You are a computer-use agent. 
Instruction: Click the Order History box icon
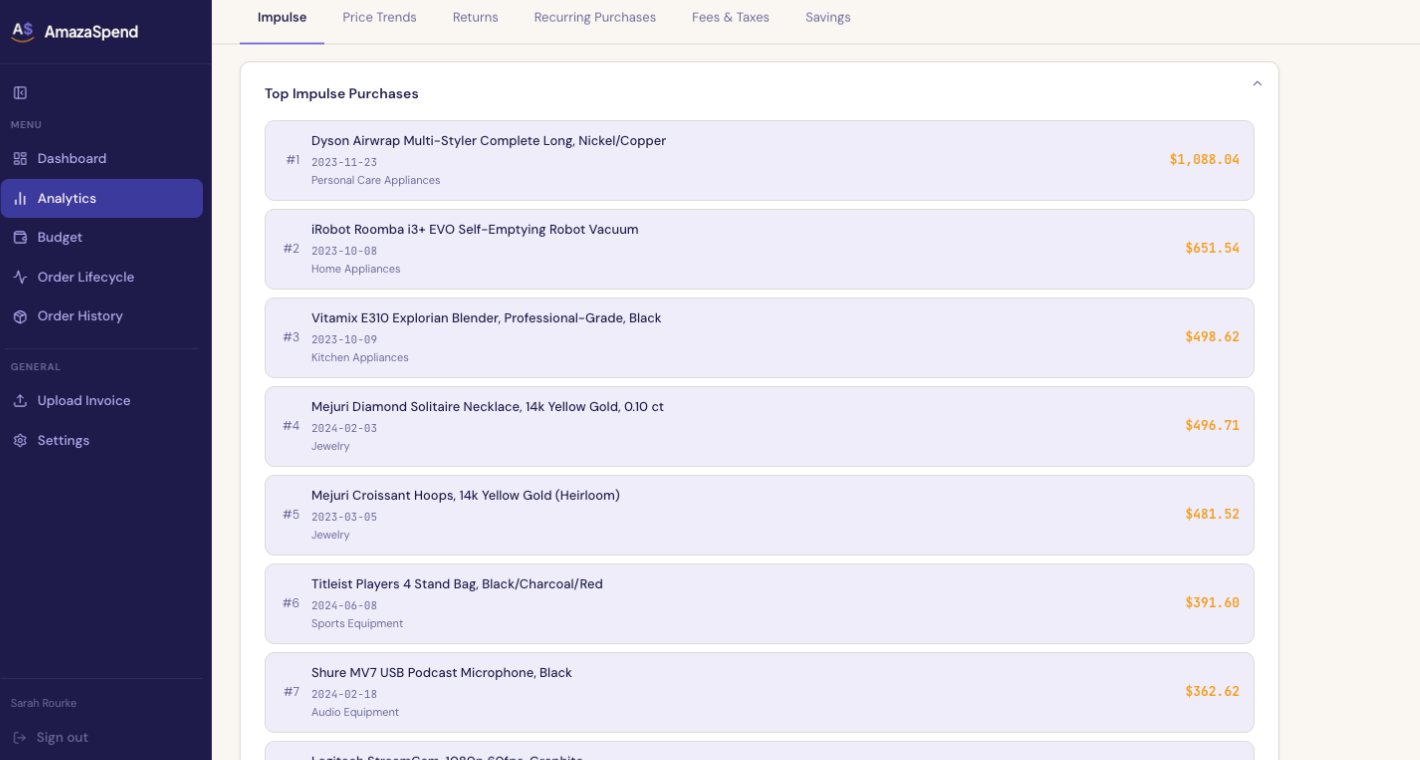[x=20, y=317]
